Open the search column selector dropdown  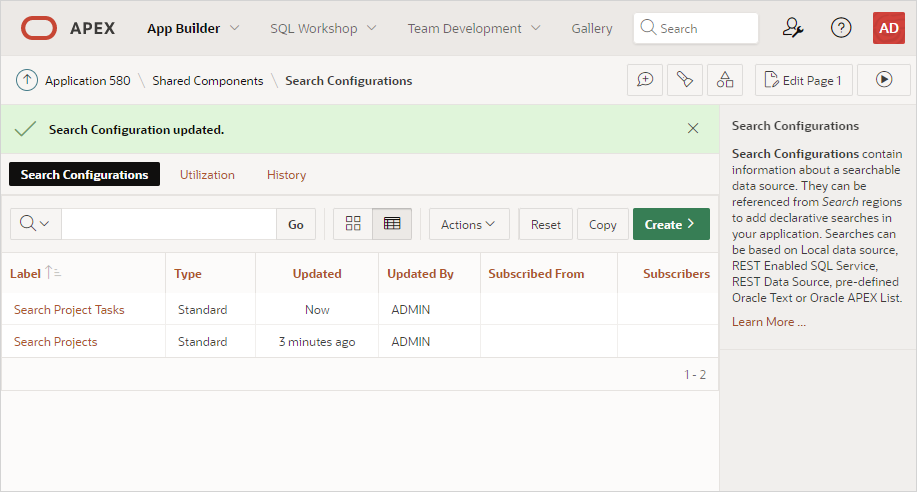[35, 223]
